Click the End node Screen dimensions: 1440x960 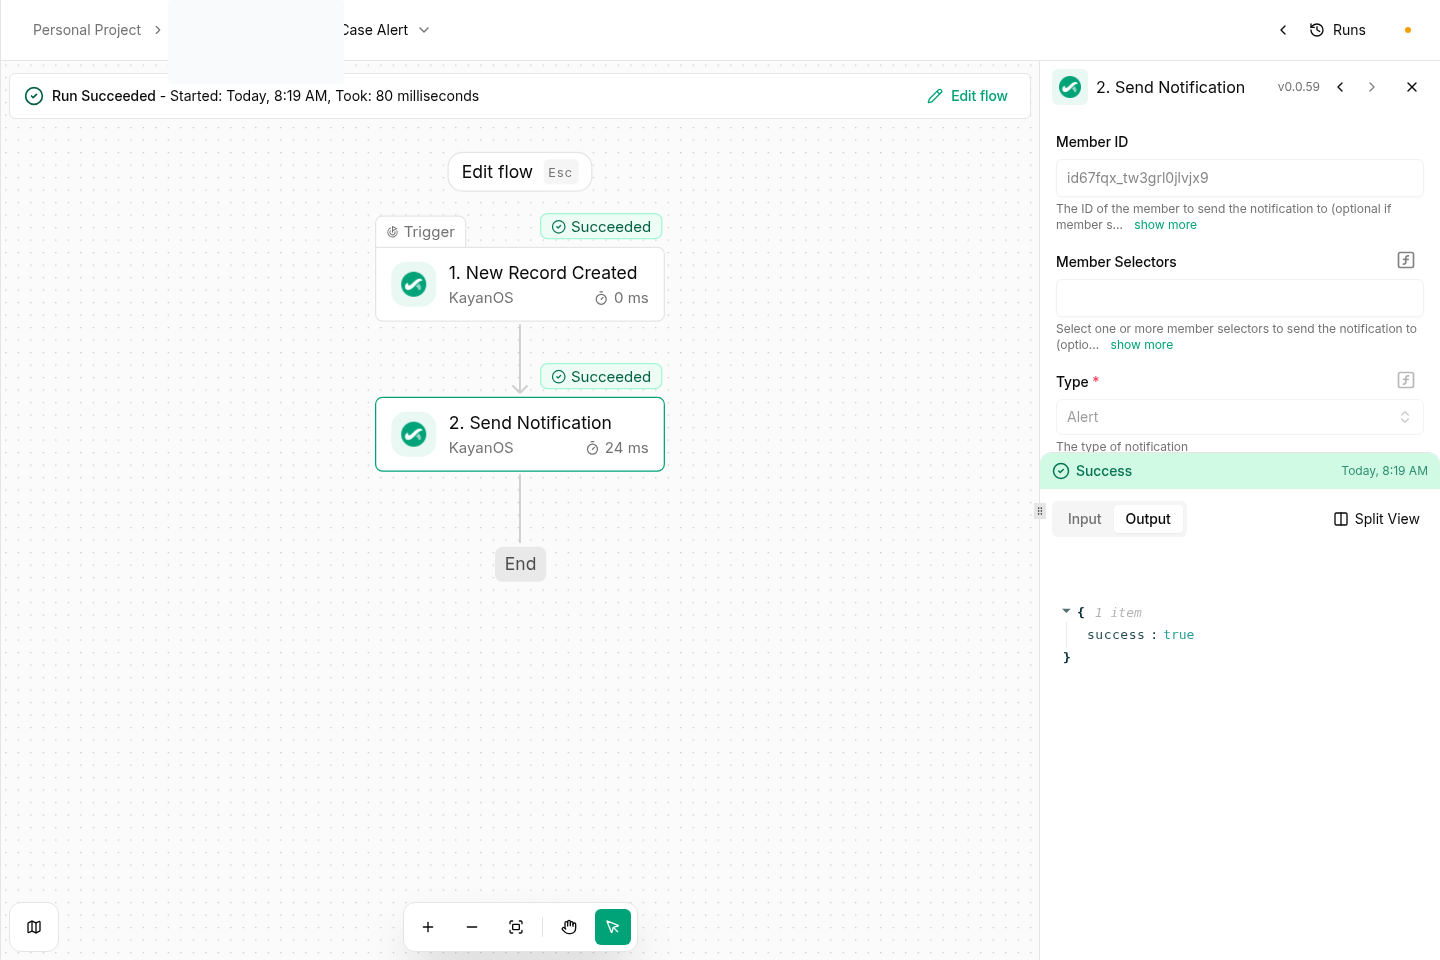click(520, 564)
